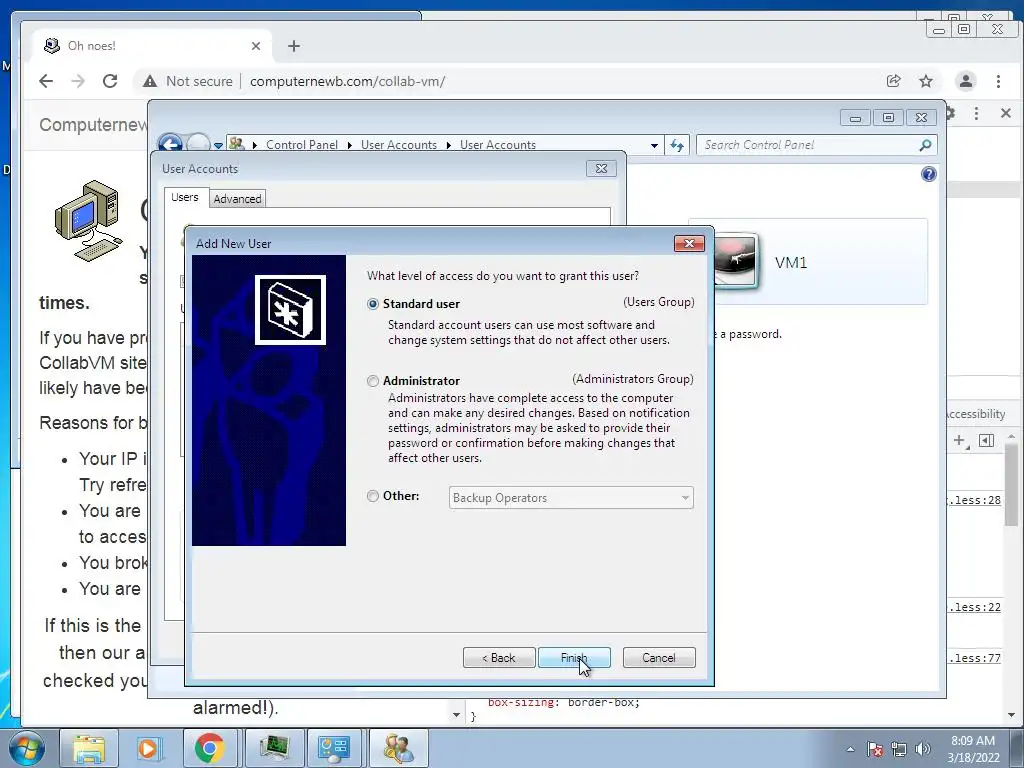Close the DevTools panel
Screen dimensions: 1024x768
(x=1006, y=113)
